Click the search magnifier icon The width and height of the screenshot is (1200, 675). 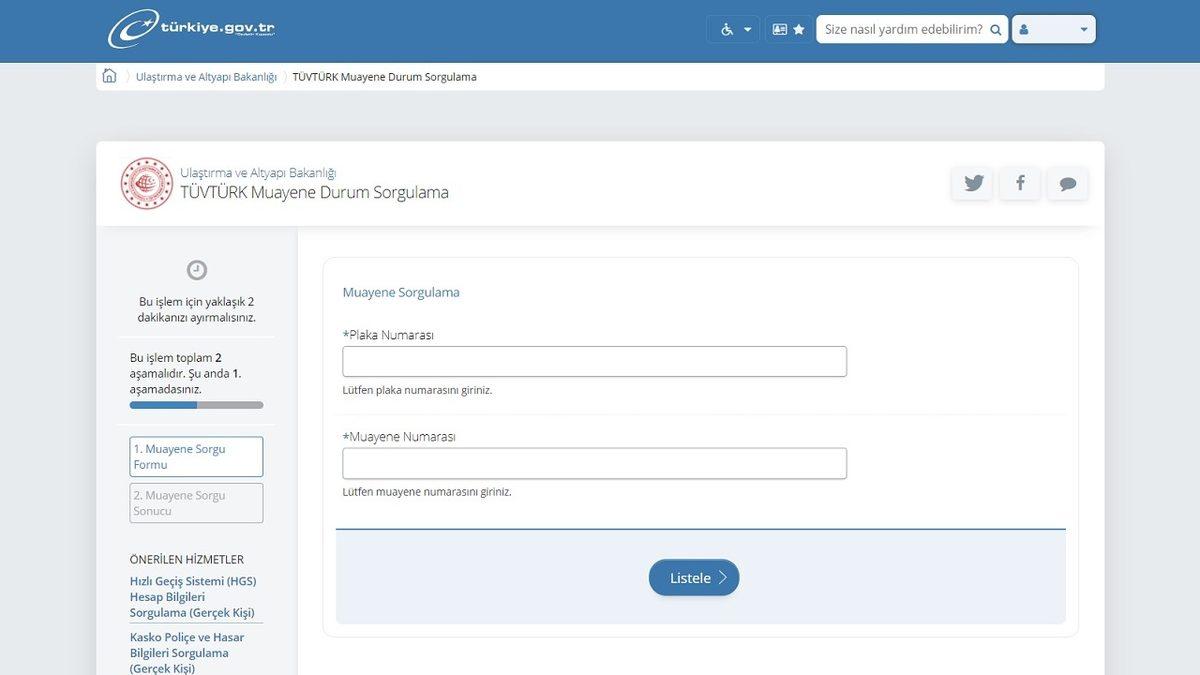click(x=995, y=30)
